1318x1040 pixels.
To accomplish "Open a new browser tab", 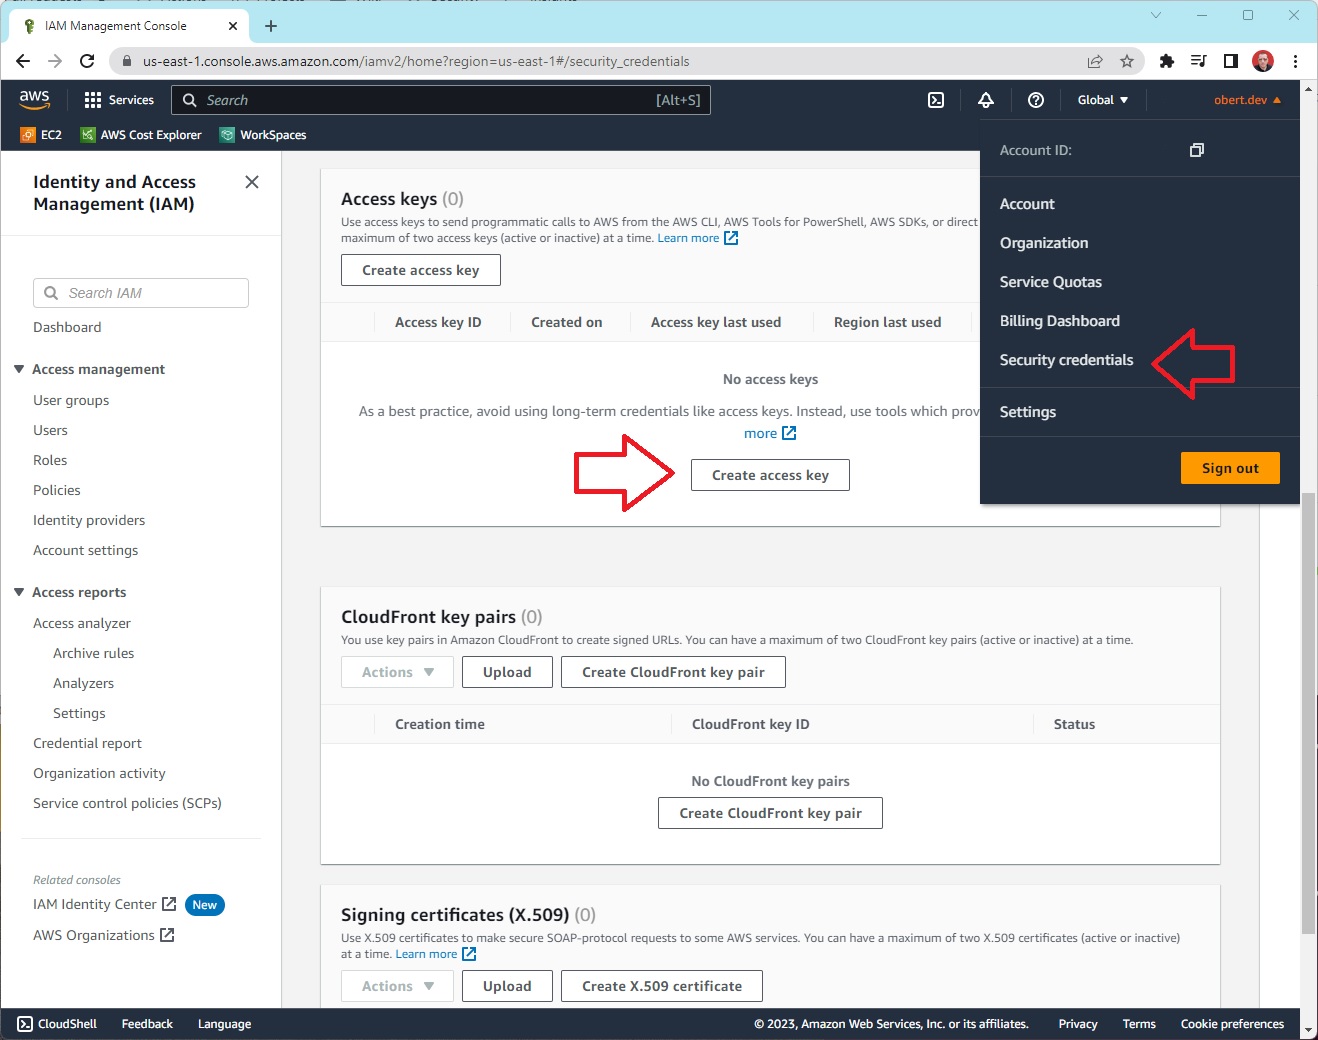I will coord(271,26).
